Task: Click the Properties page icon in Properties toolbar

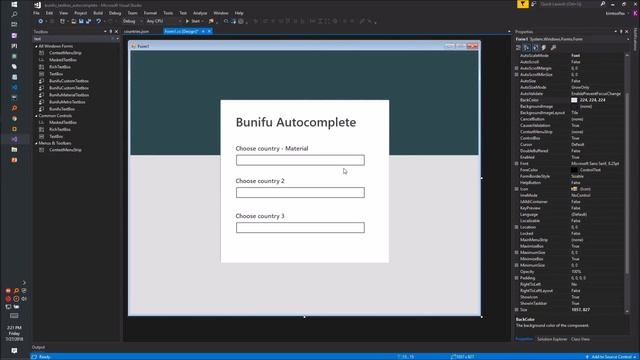Action: click(x=536, y=48)
